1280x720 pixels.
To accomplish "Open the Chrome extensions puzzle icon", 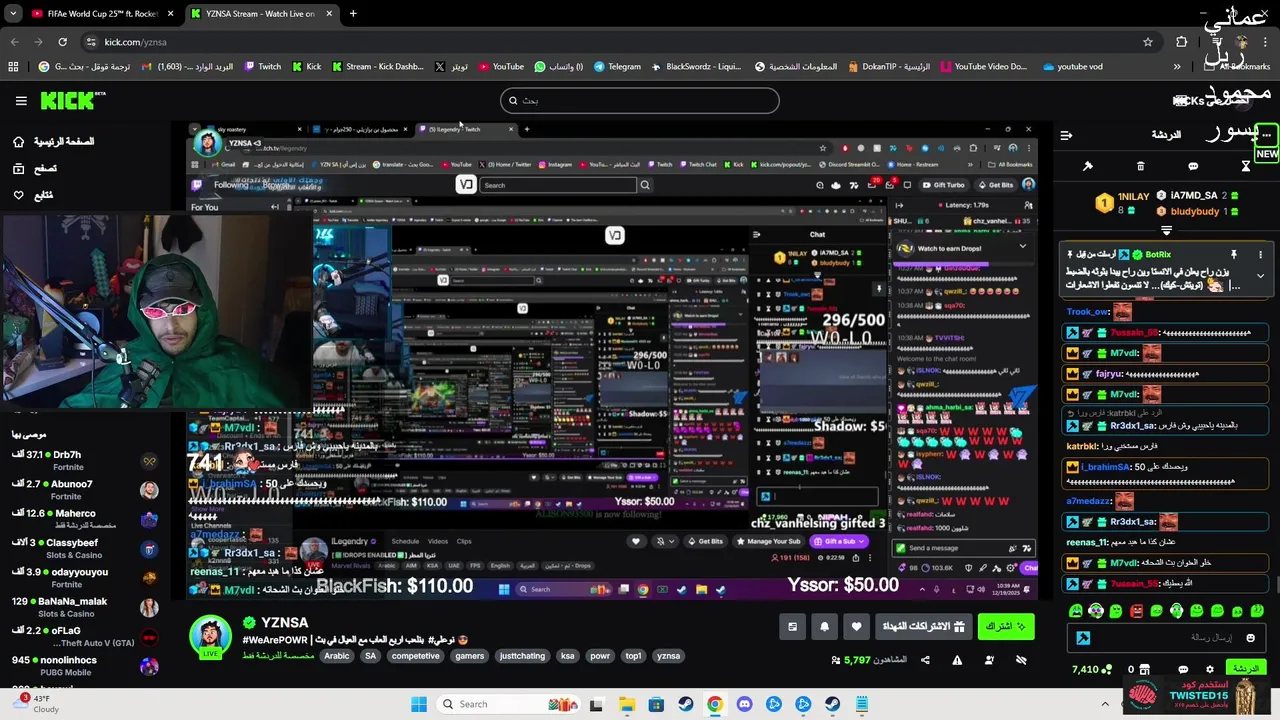I will 1182,42.
